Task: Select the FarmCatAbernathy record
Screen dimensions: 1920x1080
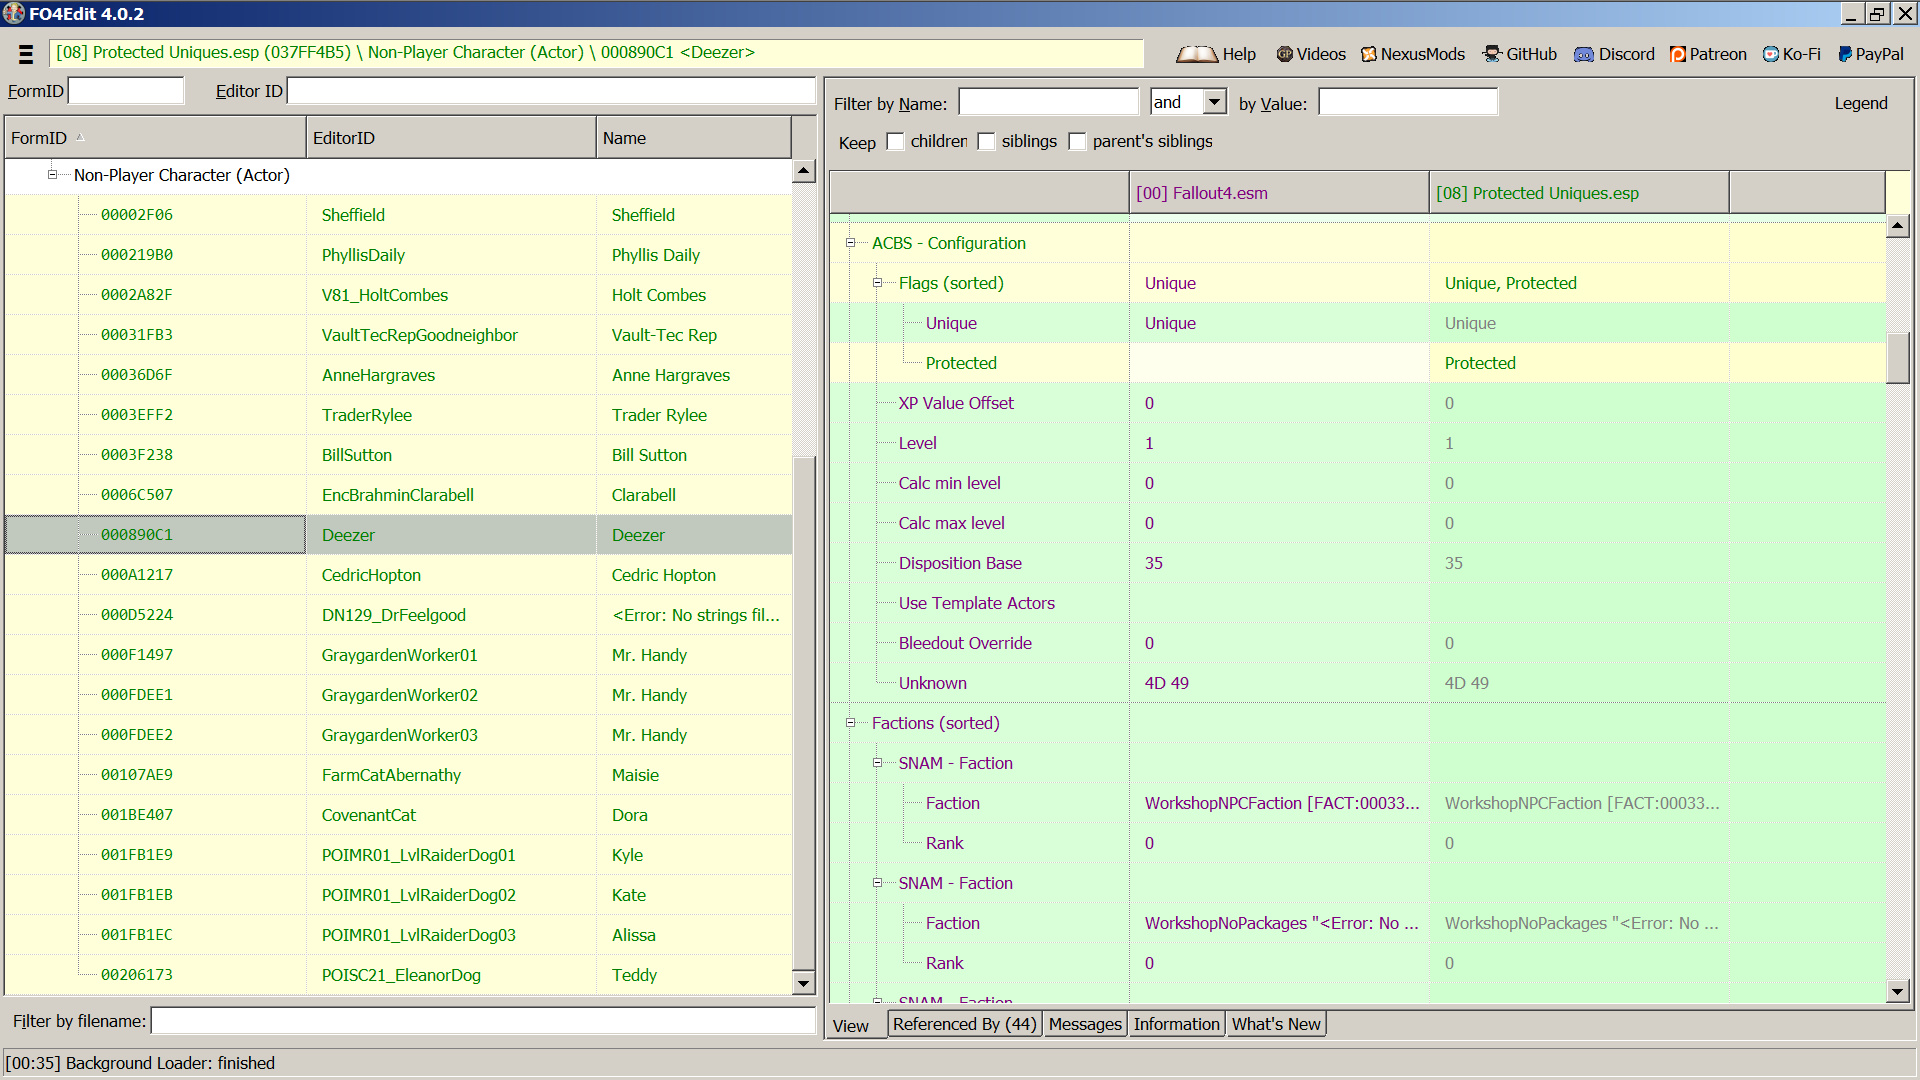Action: 399,775
